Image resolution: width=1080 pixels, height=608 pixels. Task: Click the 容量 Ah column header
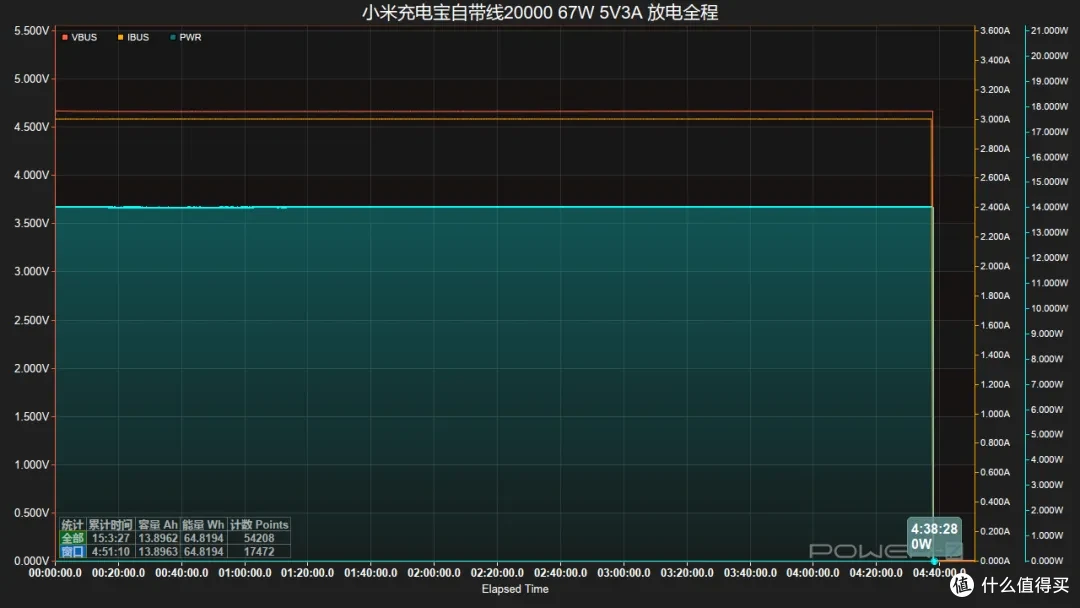[x=158, y=525]
